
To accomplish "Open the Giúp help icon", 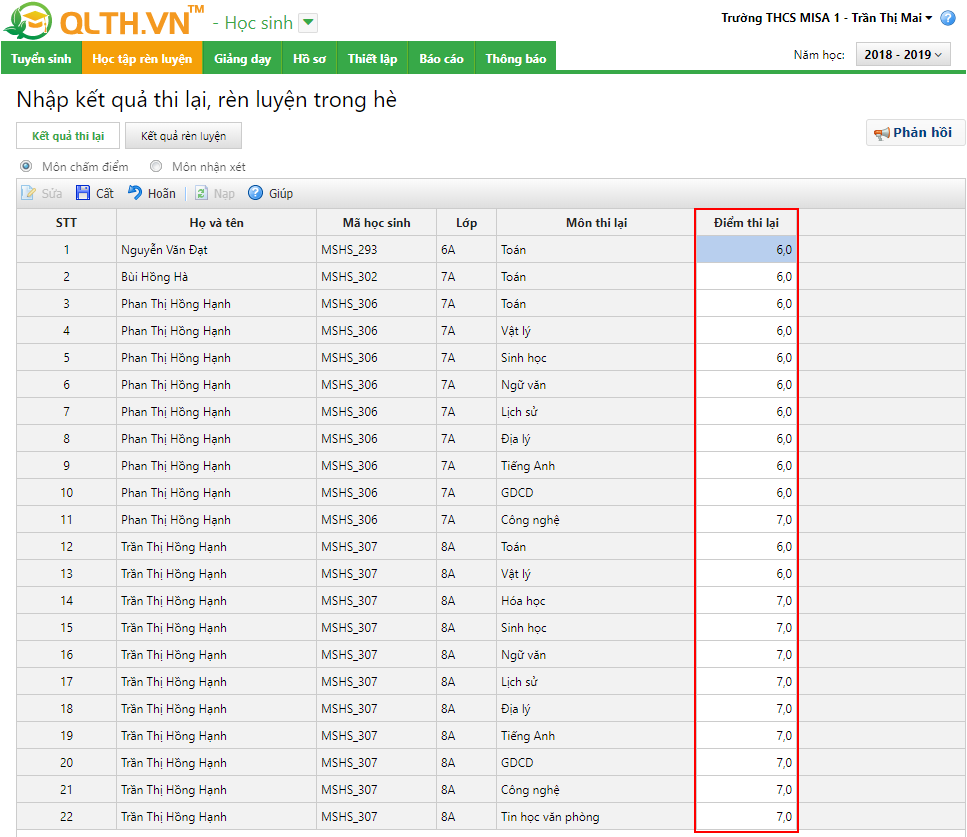I will click(255, 193).
